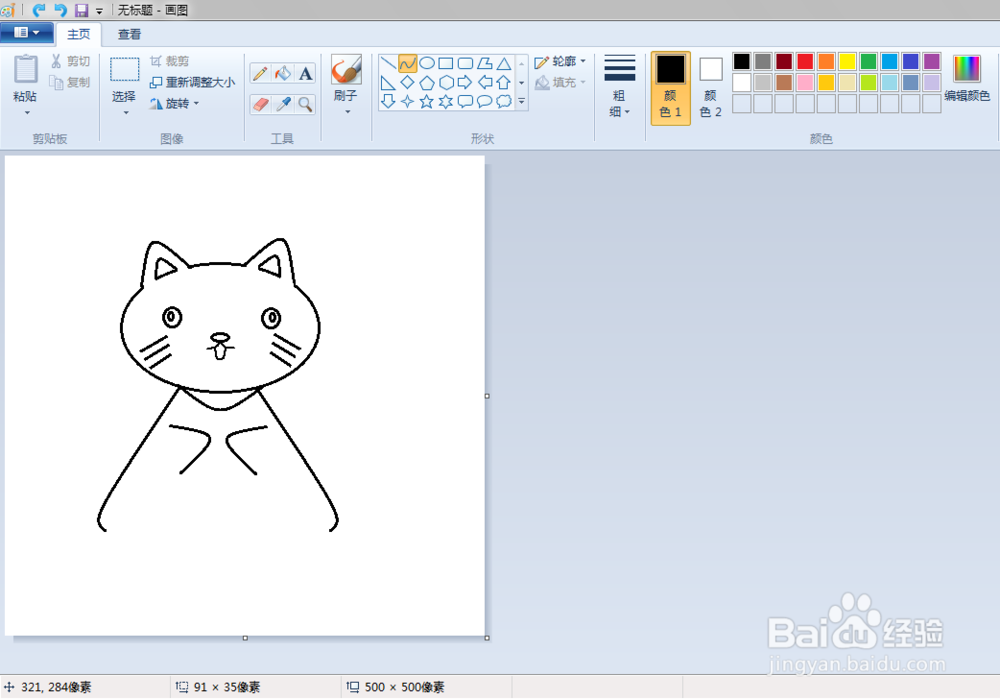Select the Magnifier tool
Screen dimensions: 1000x699
click(305, 104)
